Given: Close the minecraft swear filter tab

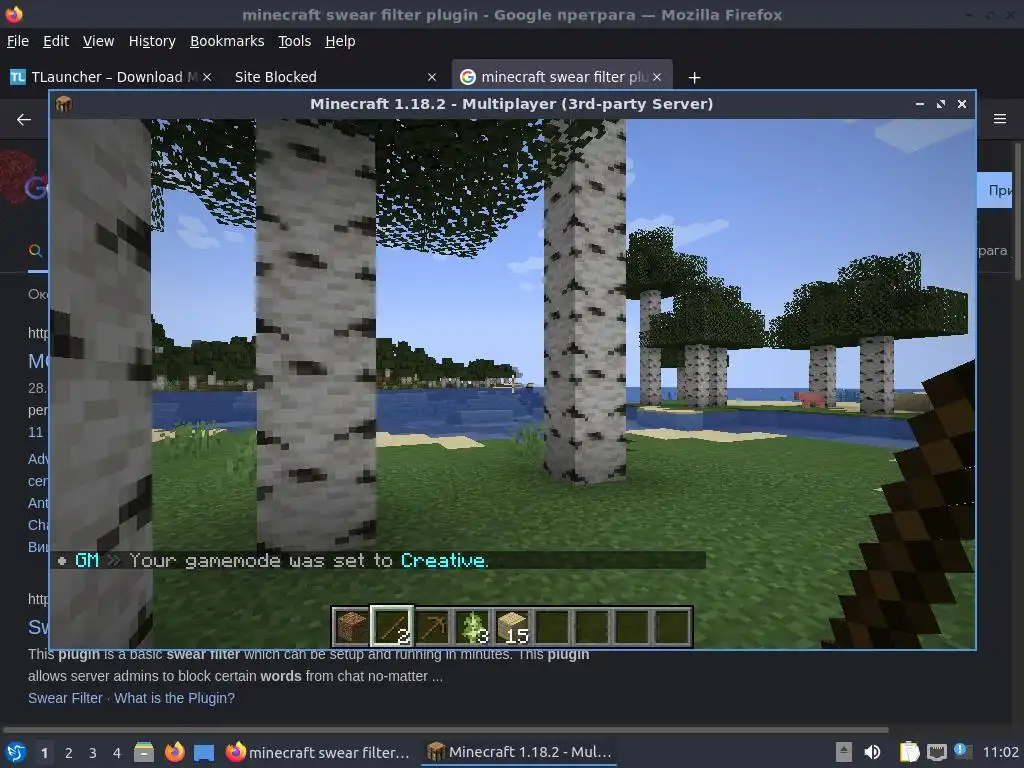Looking at the screenshot, I should click(657, 77).
